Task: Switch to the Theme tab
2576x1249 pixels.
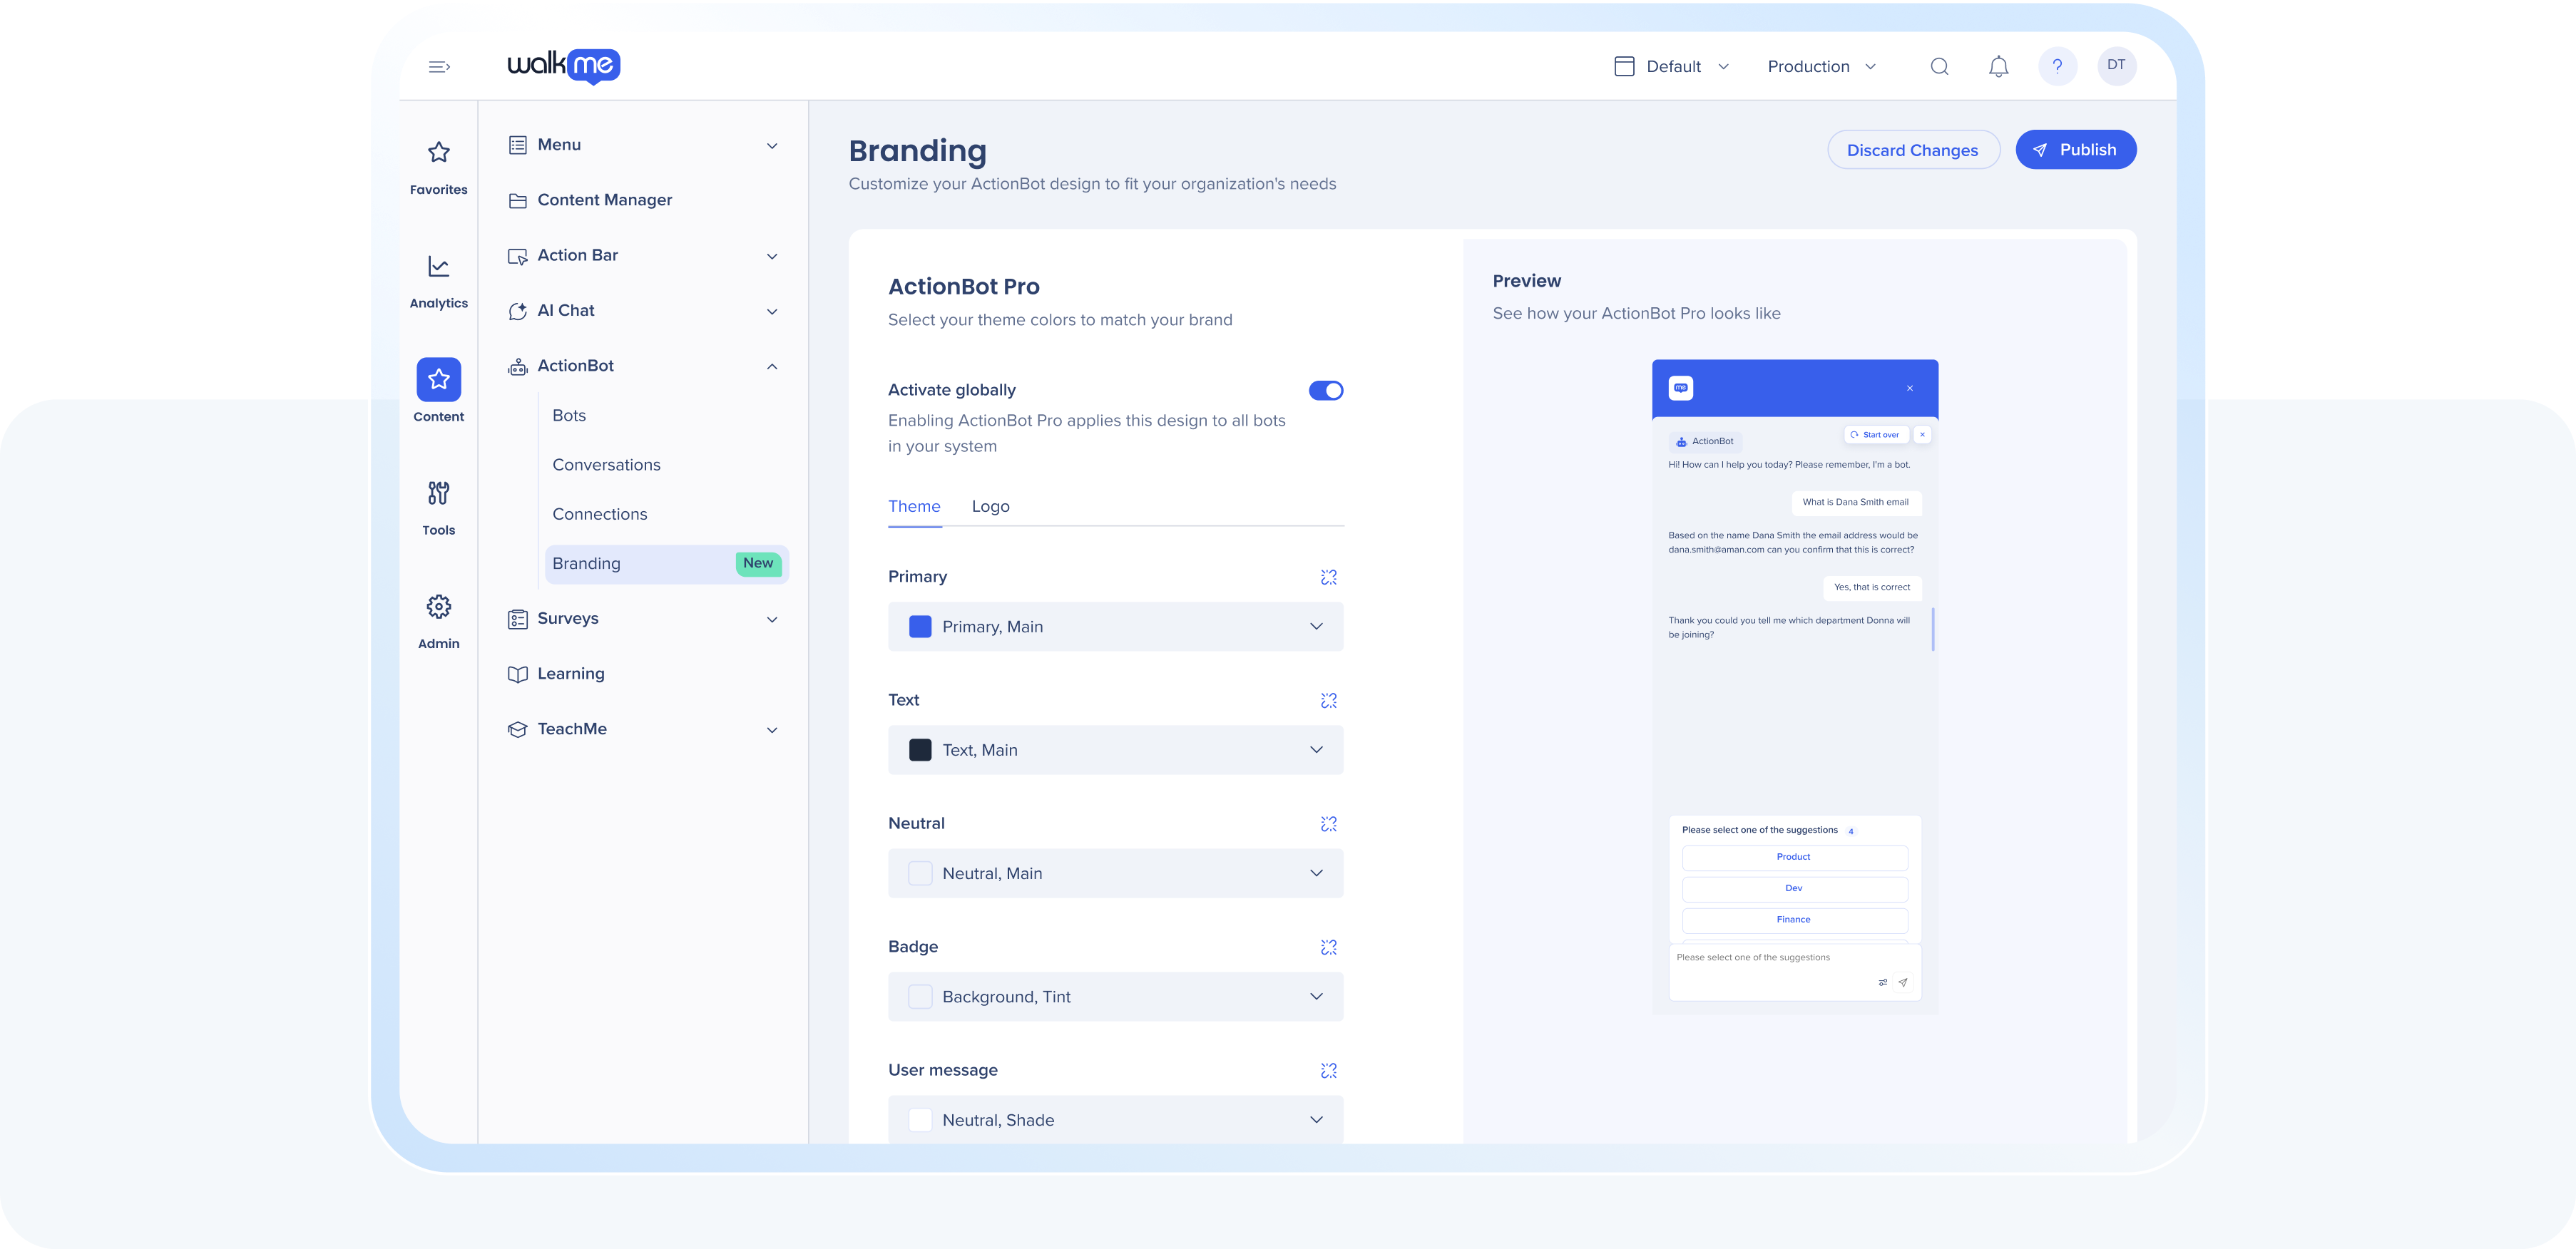Action: 914,507
